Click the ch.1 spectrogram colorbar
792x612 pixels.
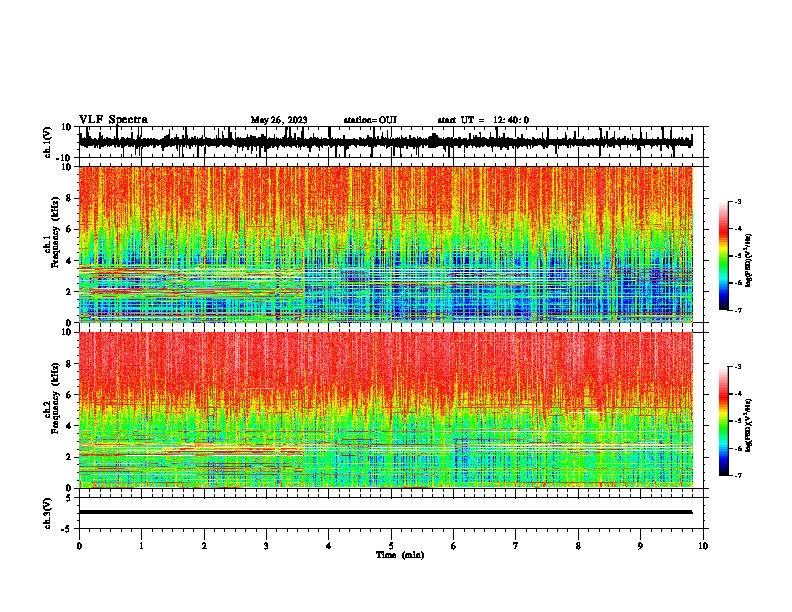tap(724, 256)
